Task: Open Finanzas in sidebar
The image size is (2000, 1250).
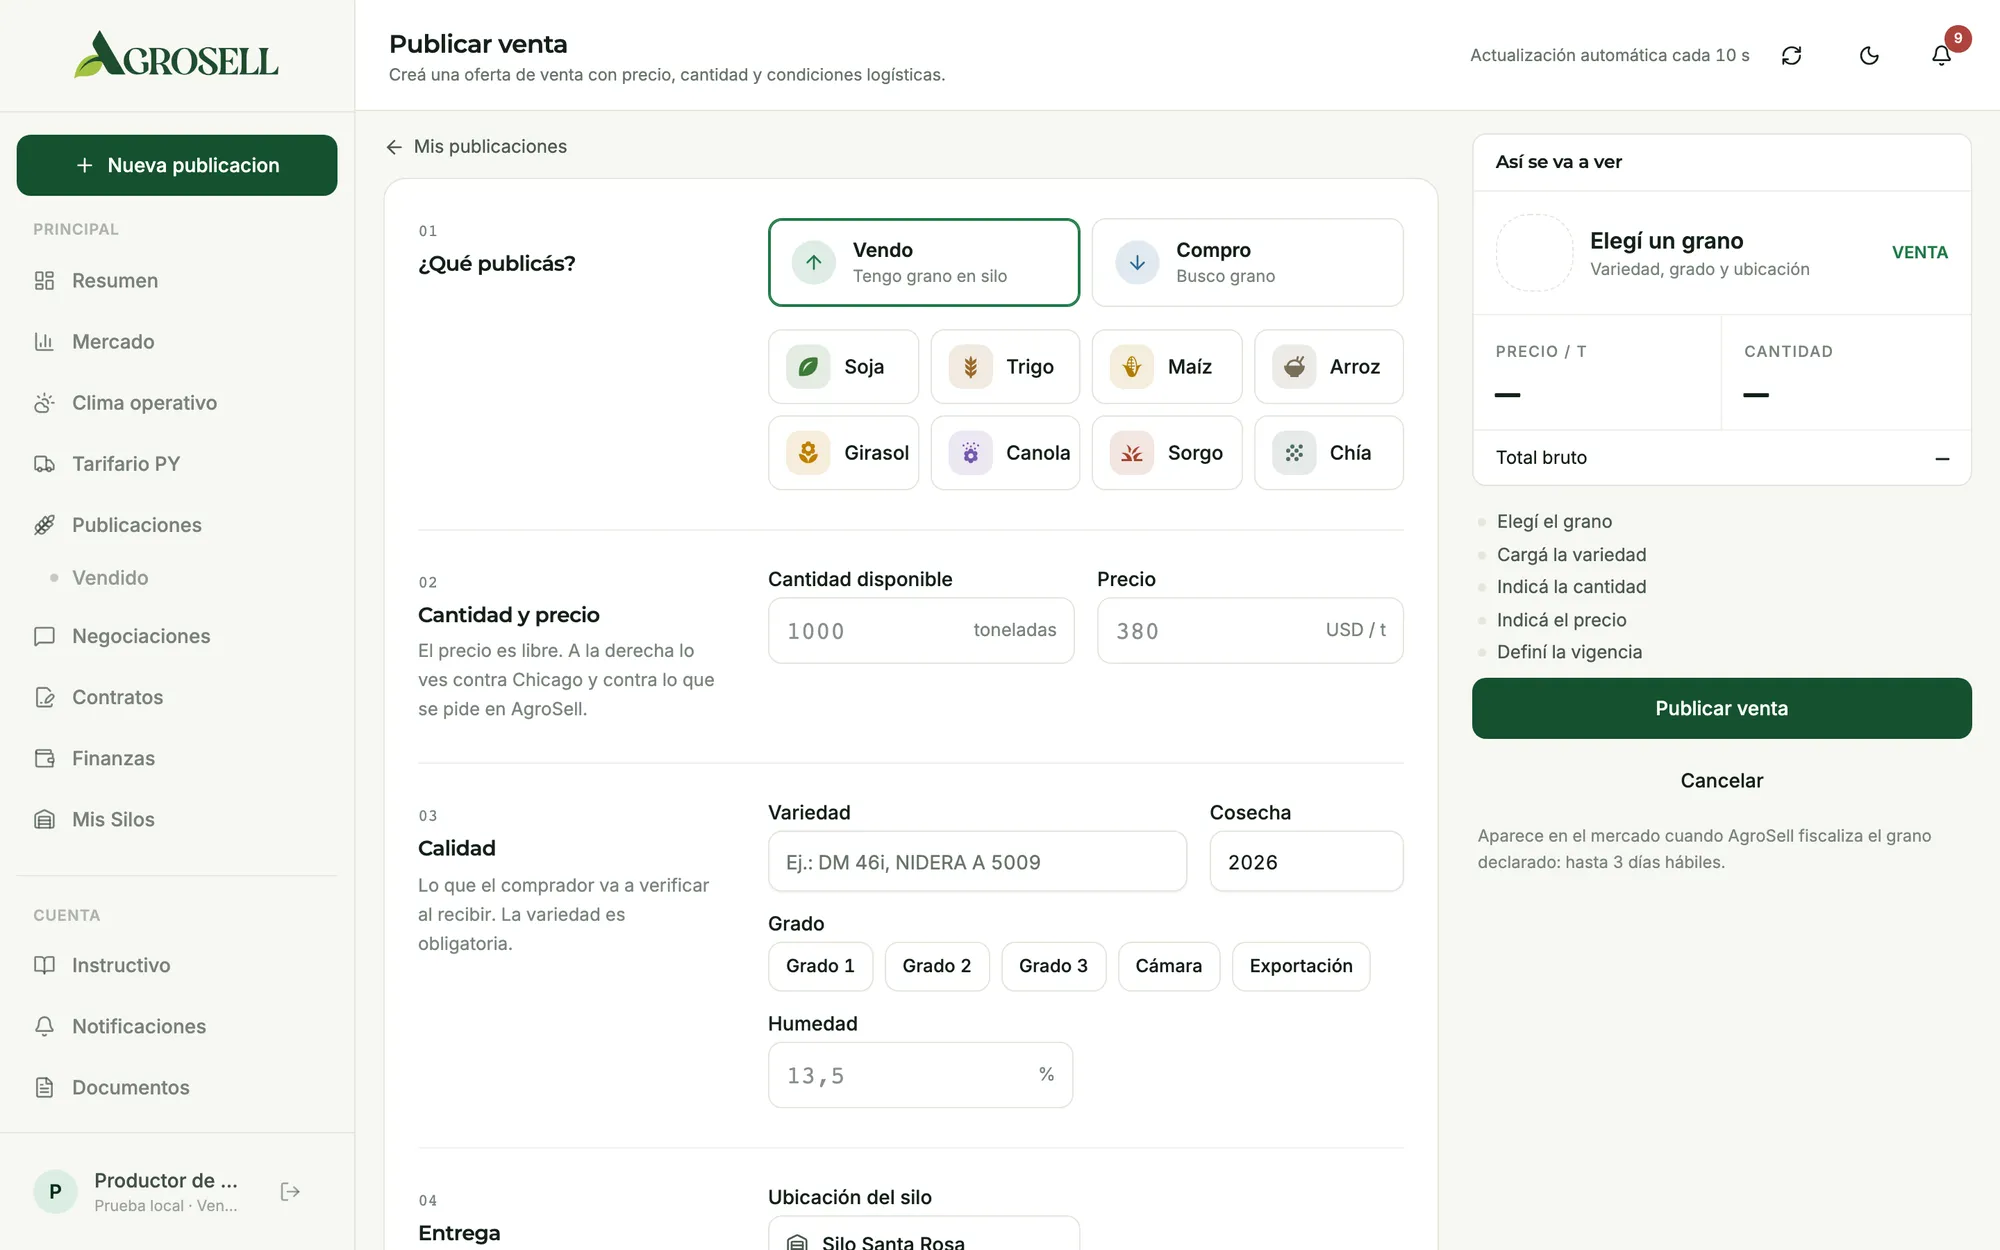Action: click(x=177, y=758)
